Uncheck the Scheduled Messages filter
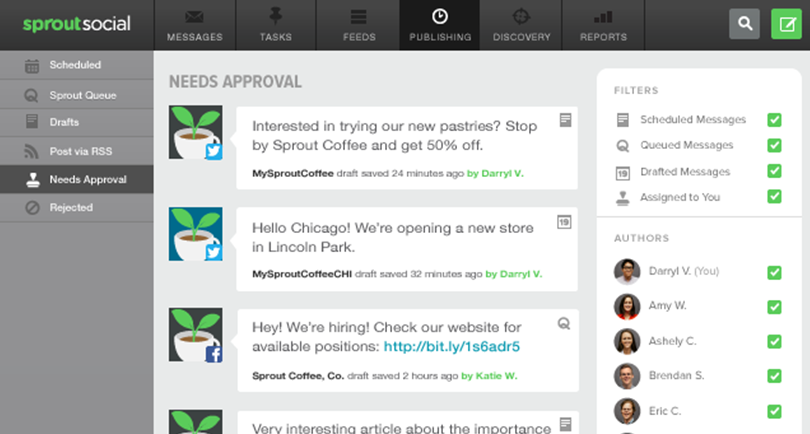810x434 pixels. click(x=774, y=120)
